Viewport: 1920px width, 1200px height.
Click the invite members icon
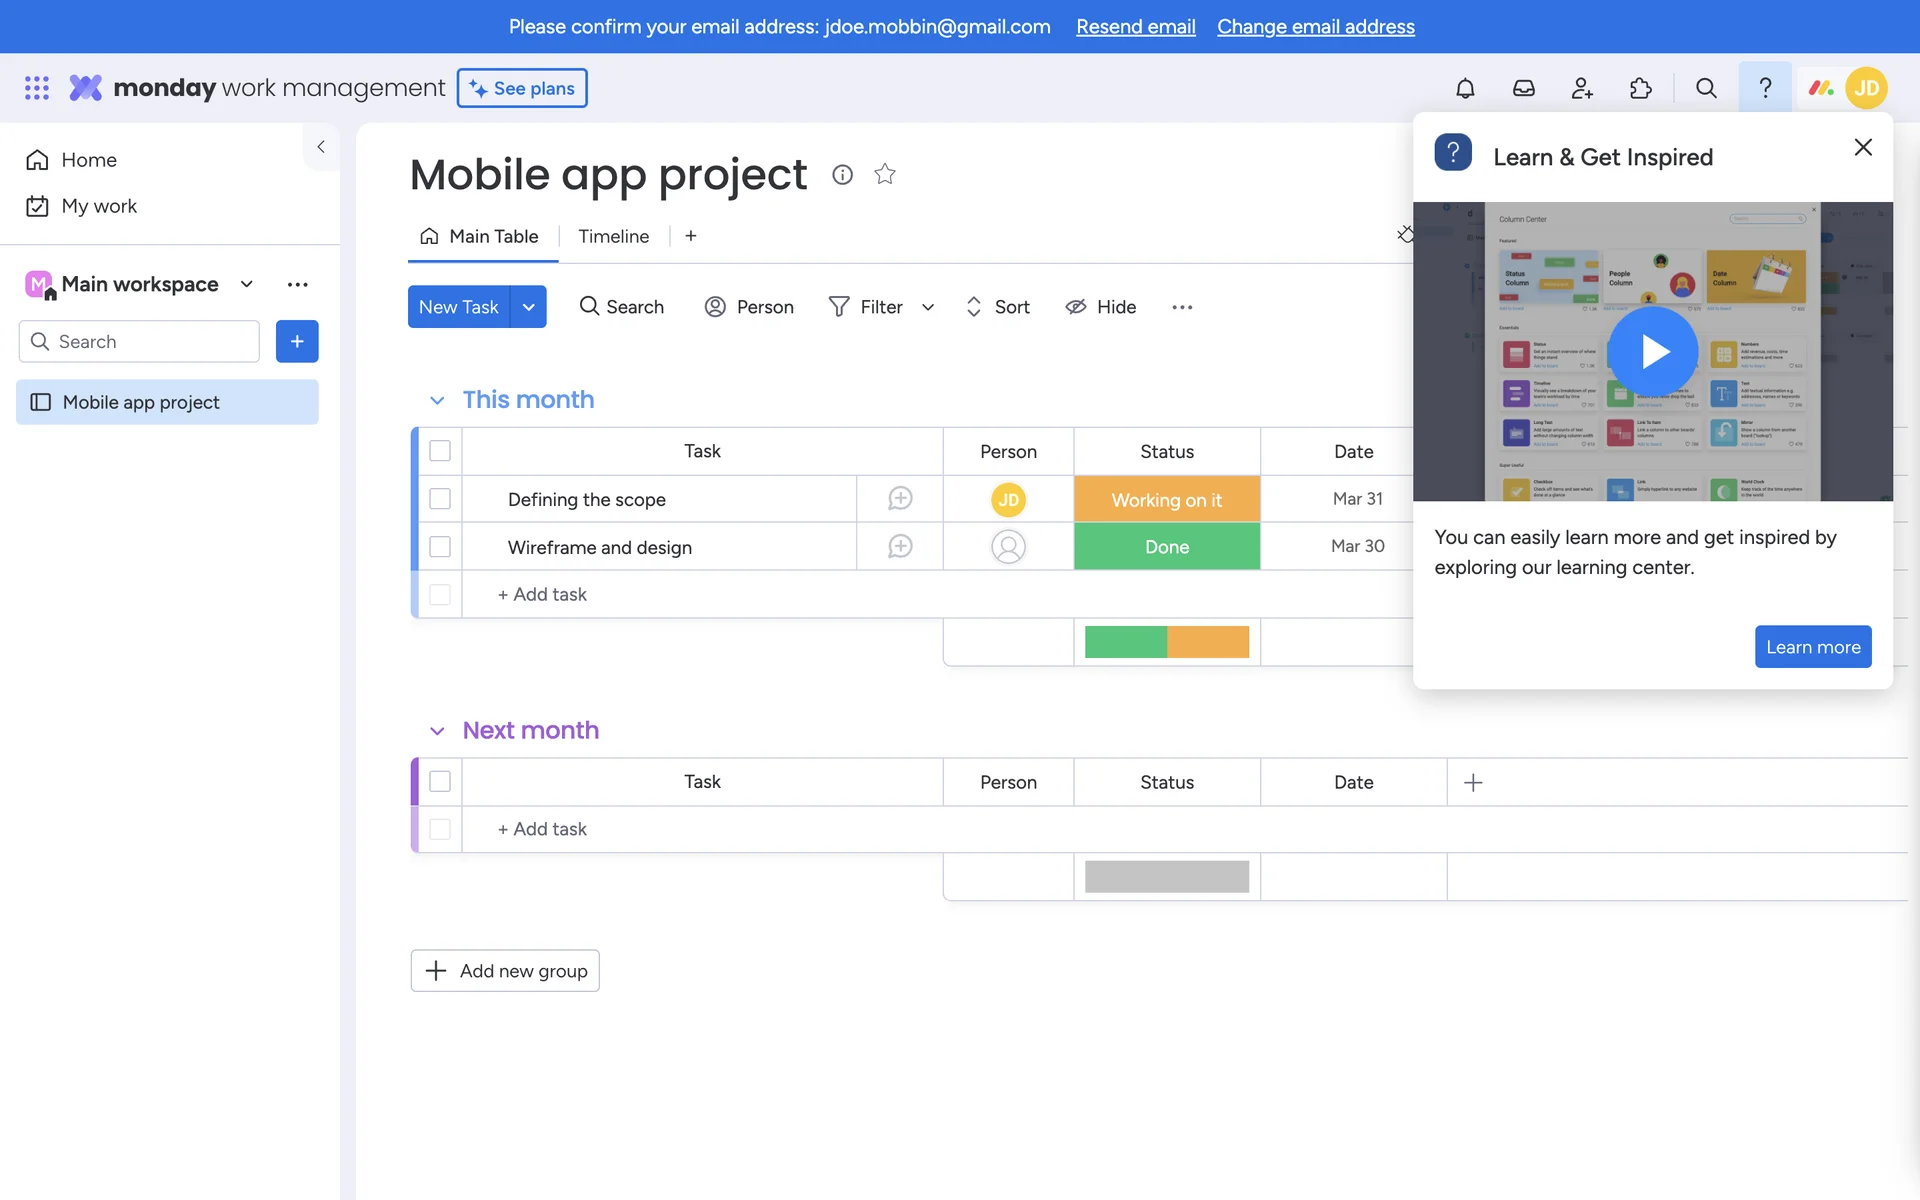(x=1582, y=88)
